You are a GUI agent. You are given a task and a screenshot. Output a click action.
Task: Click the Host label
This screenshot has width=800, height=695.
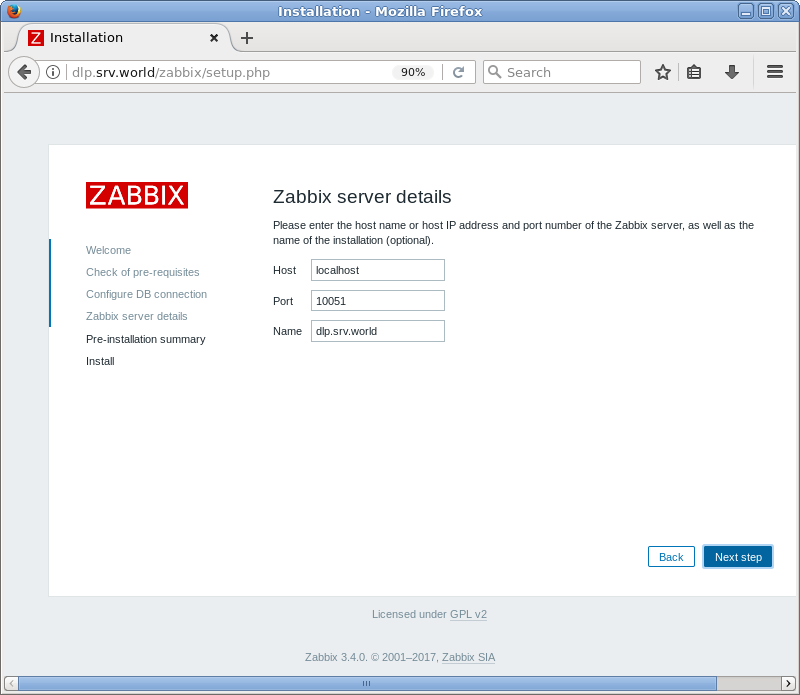point(284,270)
